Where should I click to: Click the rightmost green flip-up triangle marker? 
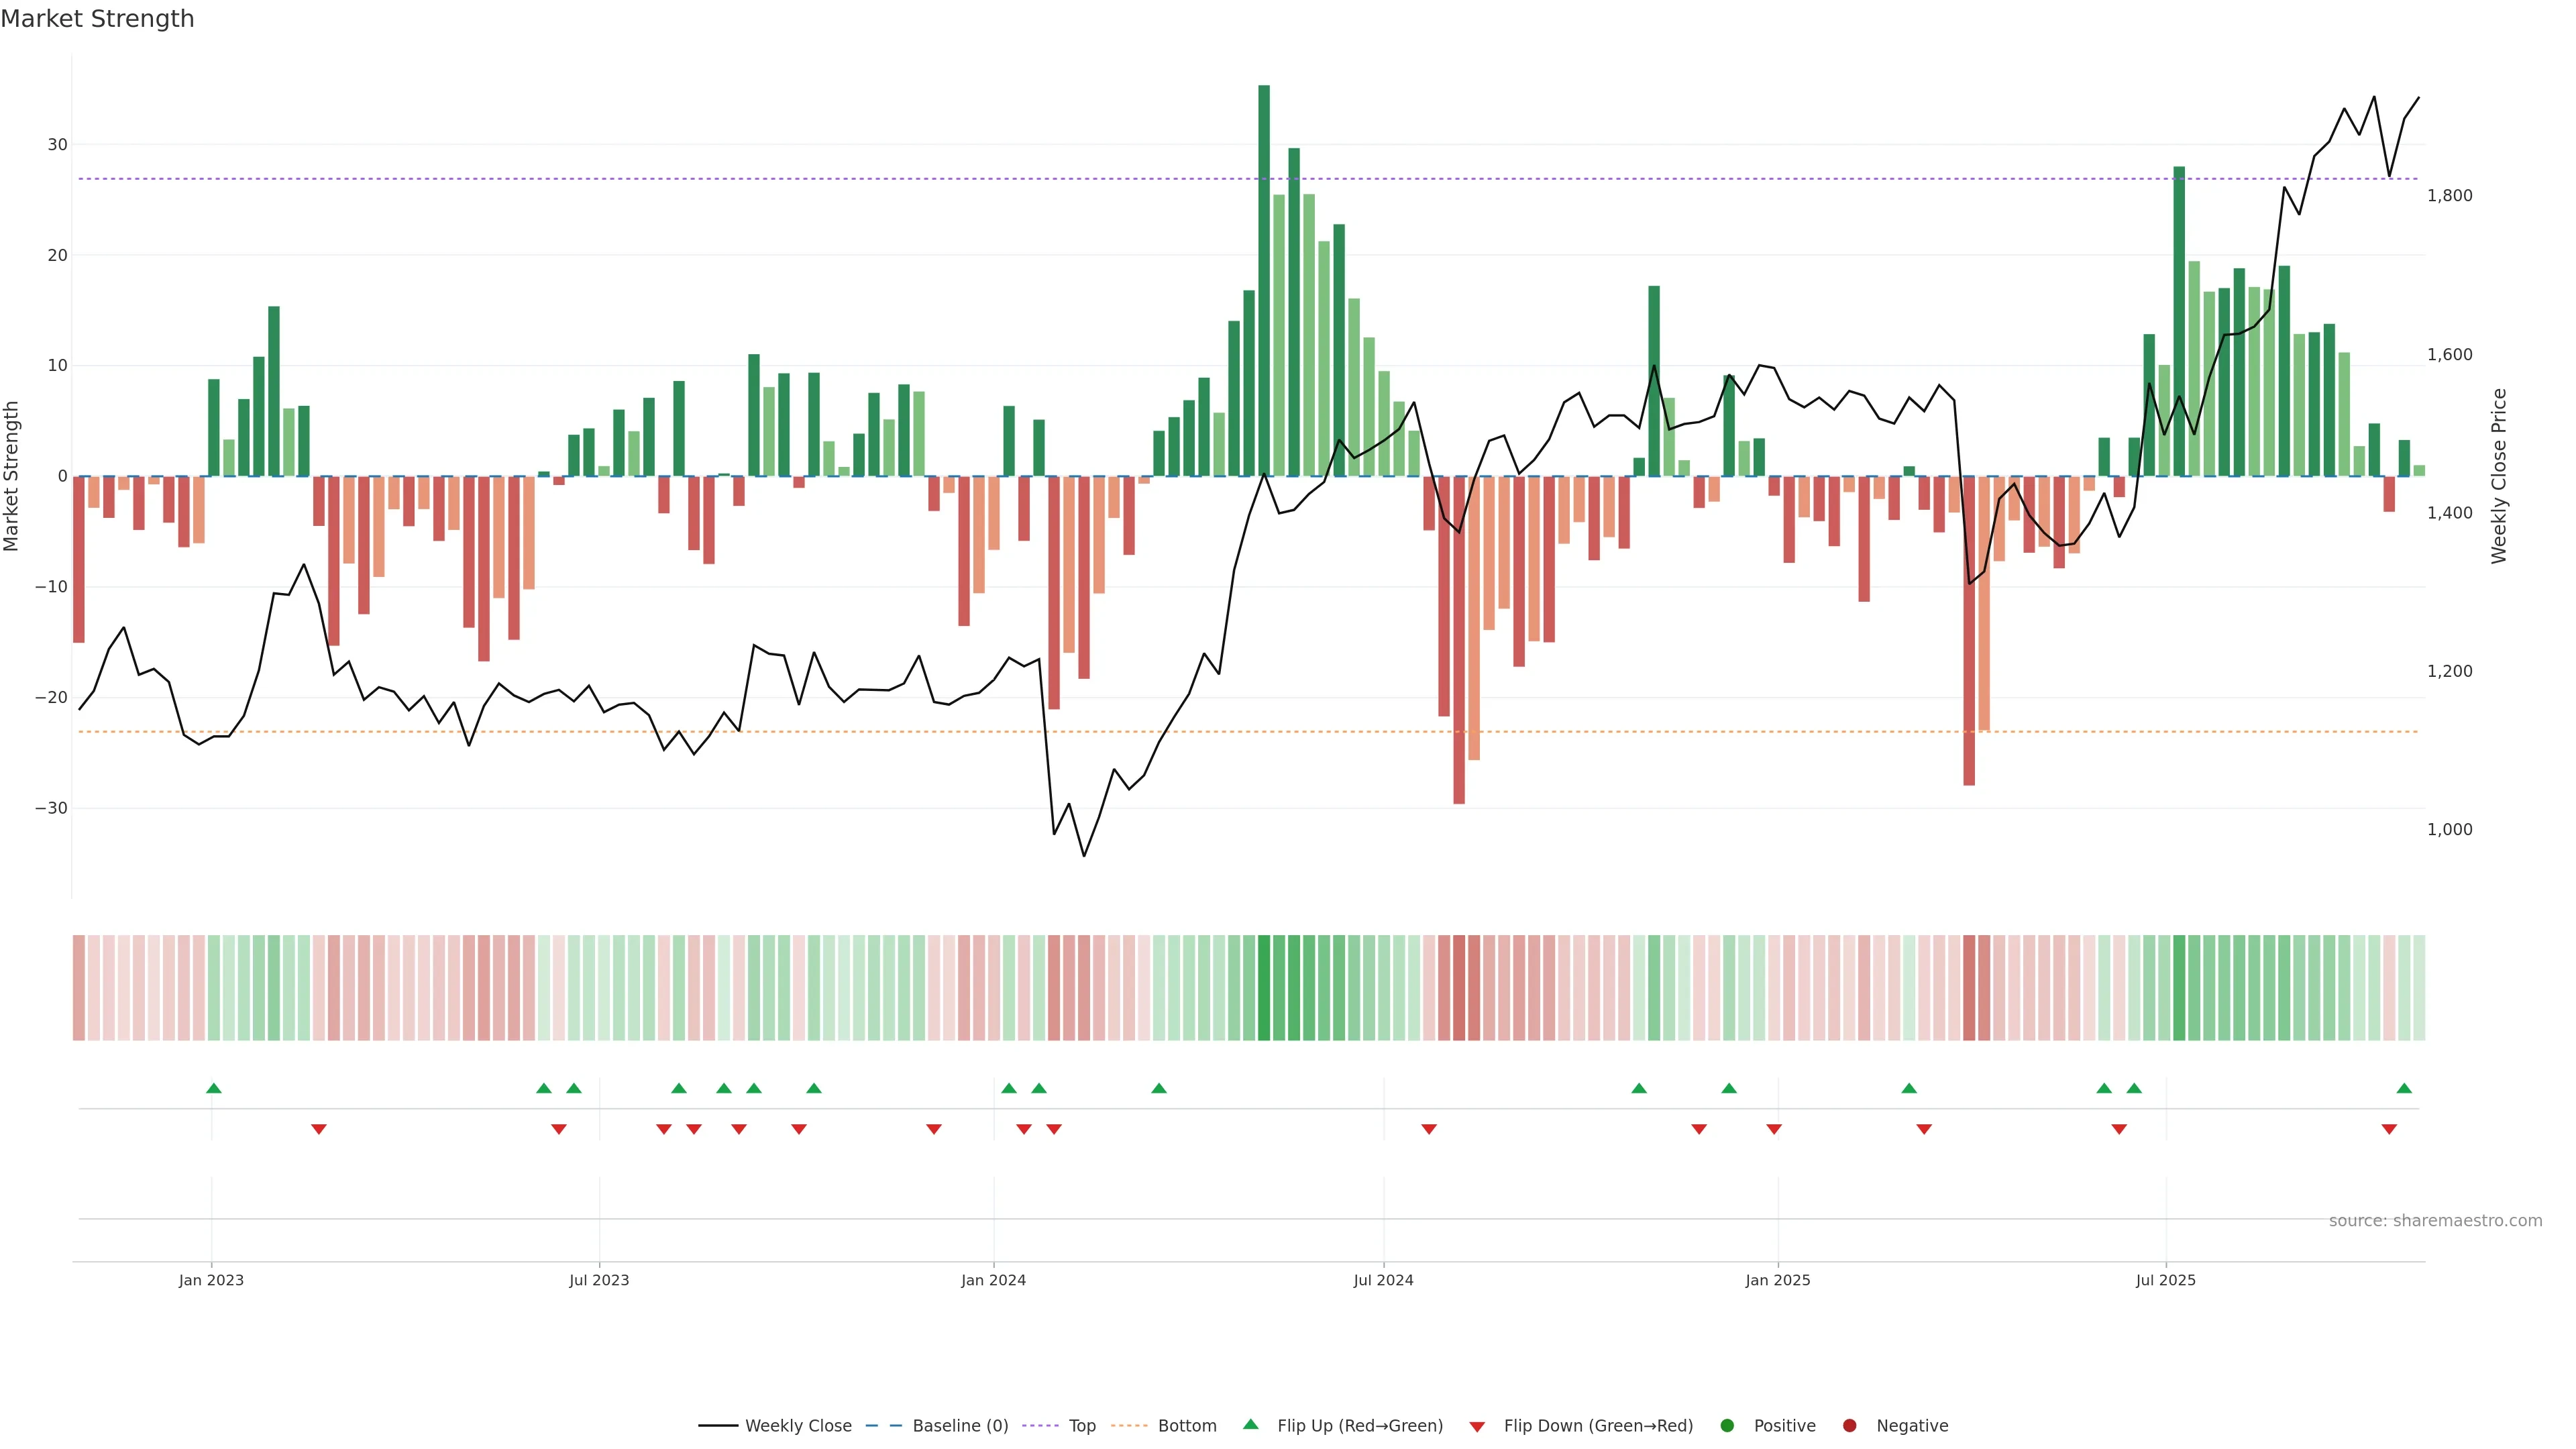click(2404, 1088)
